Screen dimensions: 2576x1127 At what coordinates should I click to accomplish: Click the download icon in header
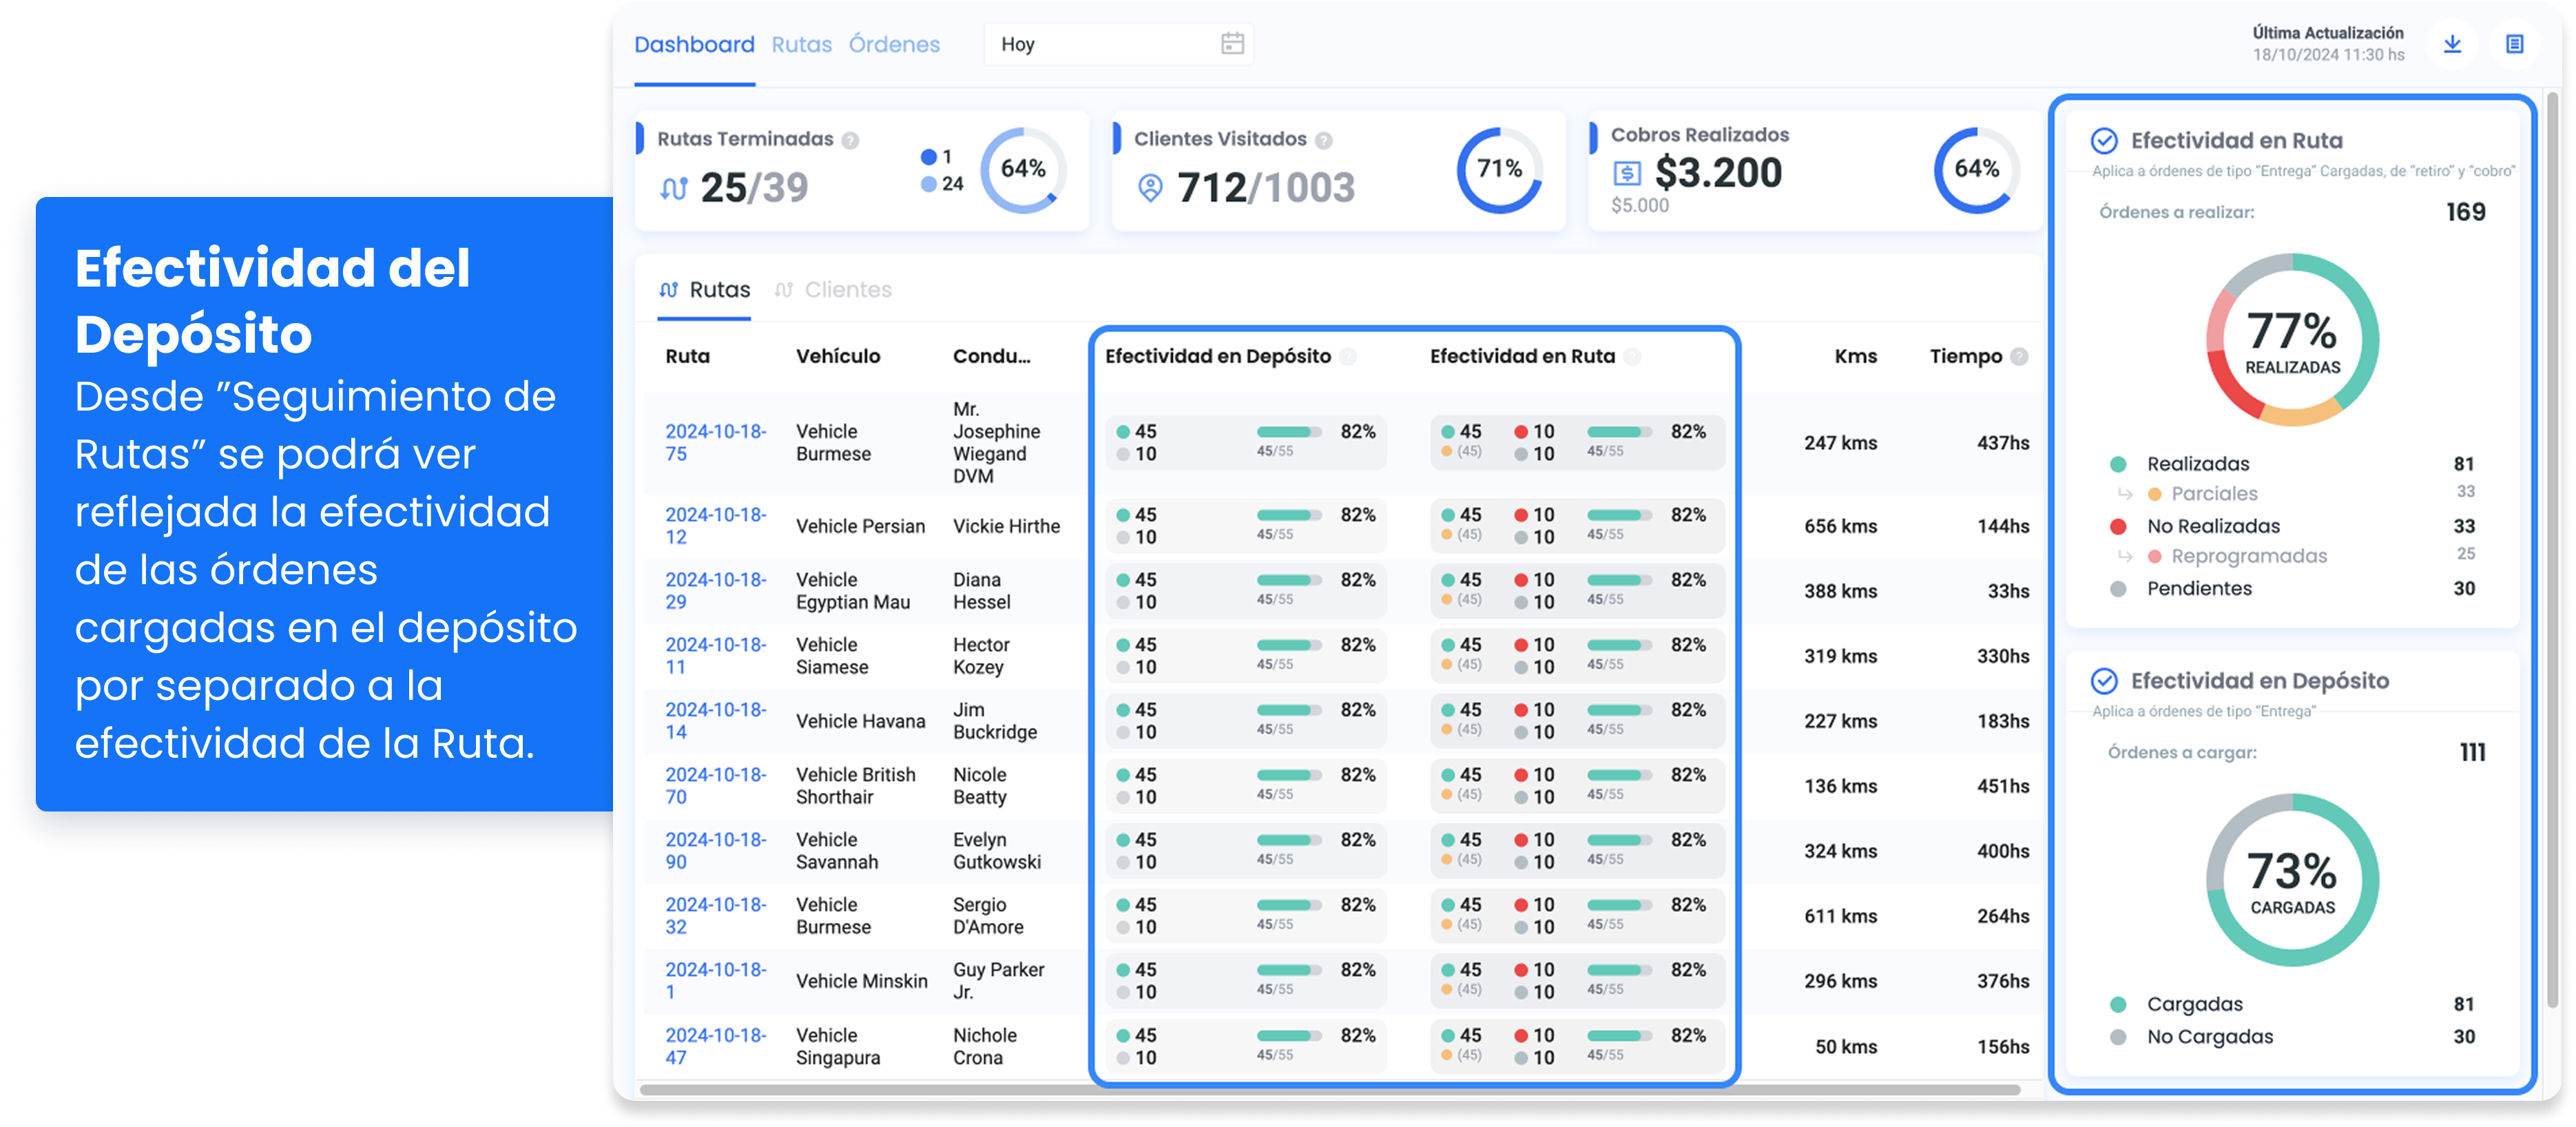coord(2452,45)
